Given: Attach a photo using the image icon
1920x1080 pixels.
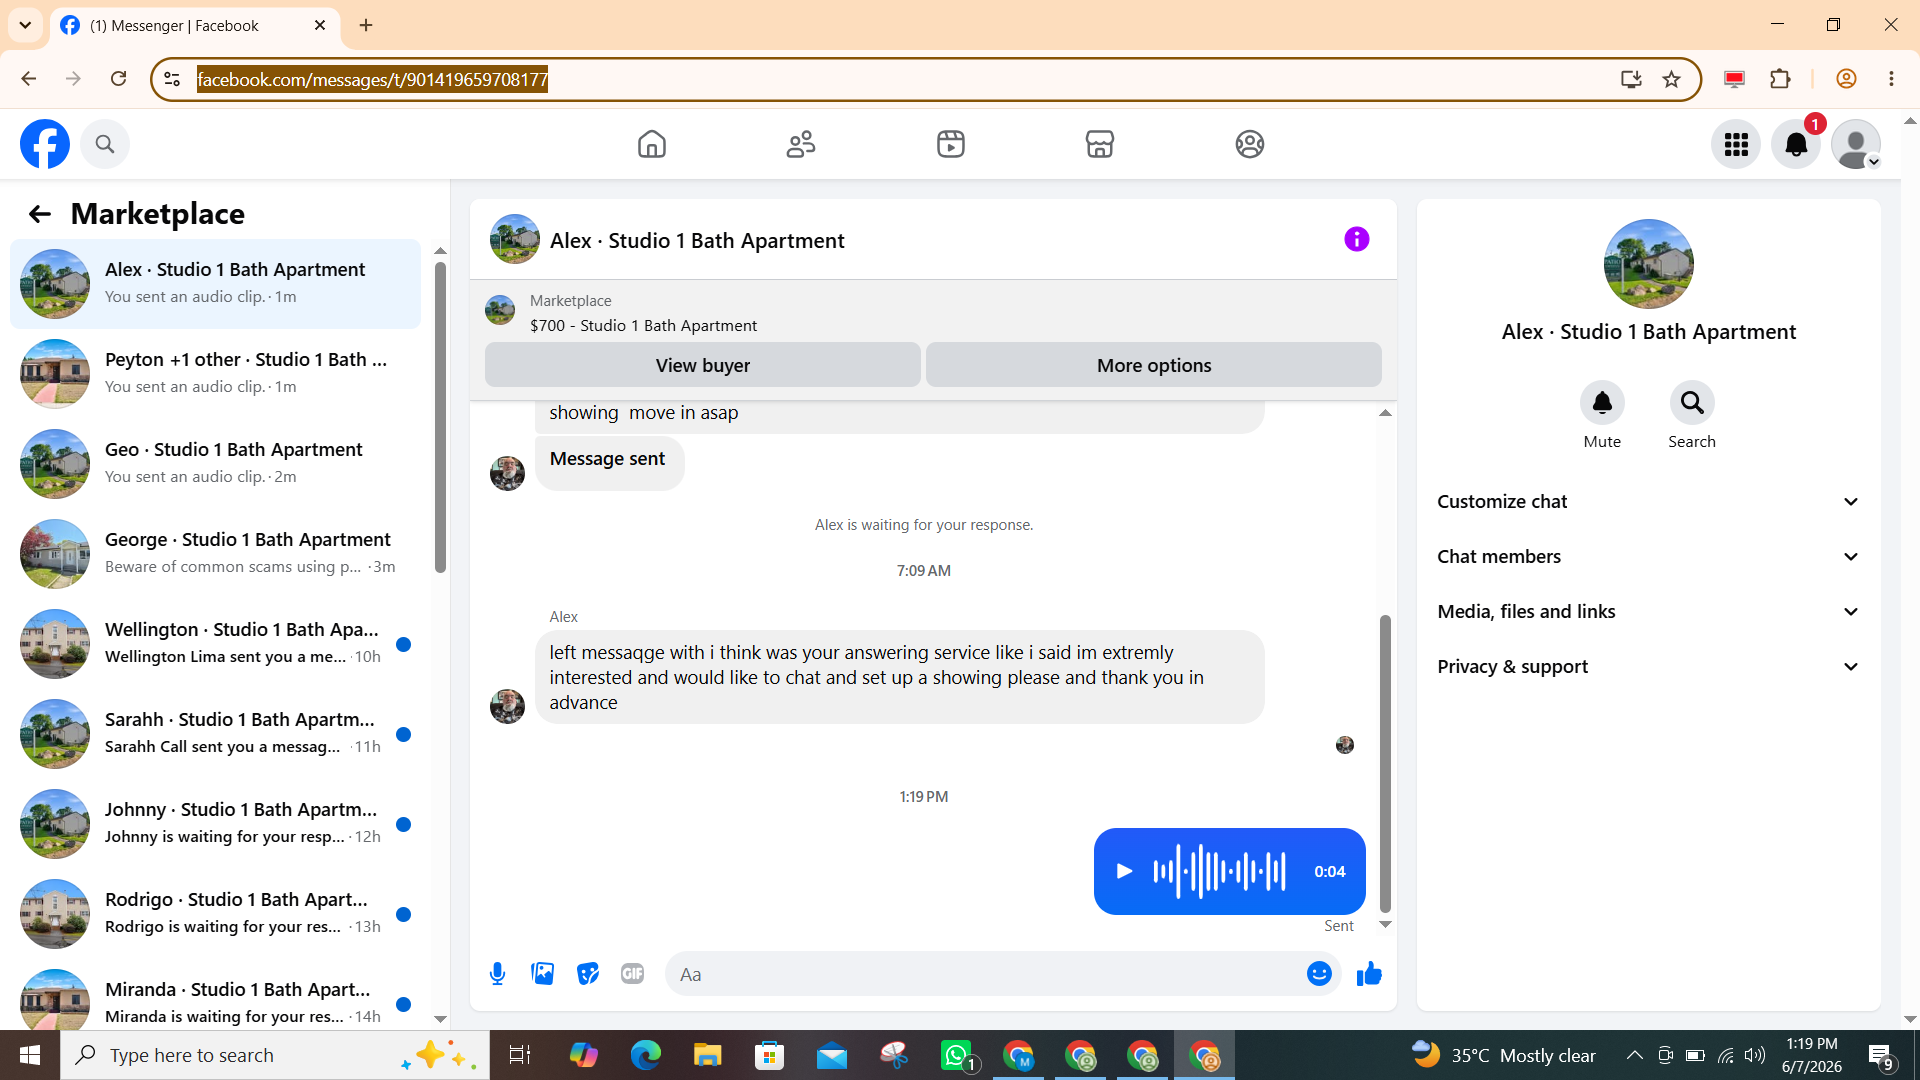Looking at the screenshot, I should 542,974.
